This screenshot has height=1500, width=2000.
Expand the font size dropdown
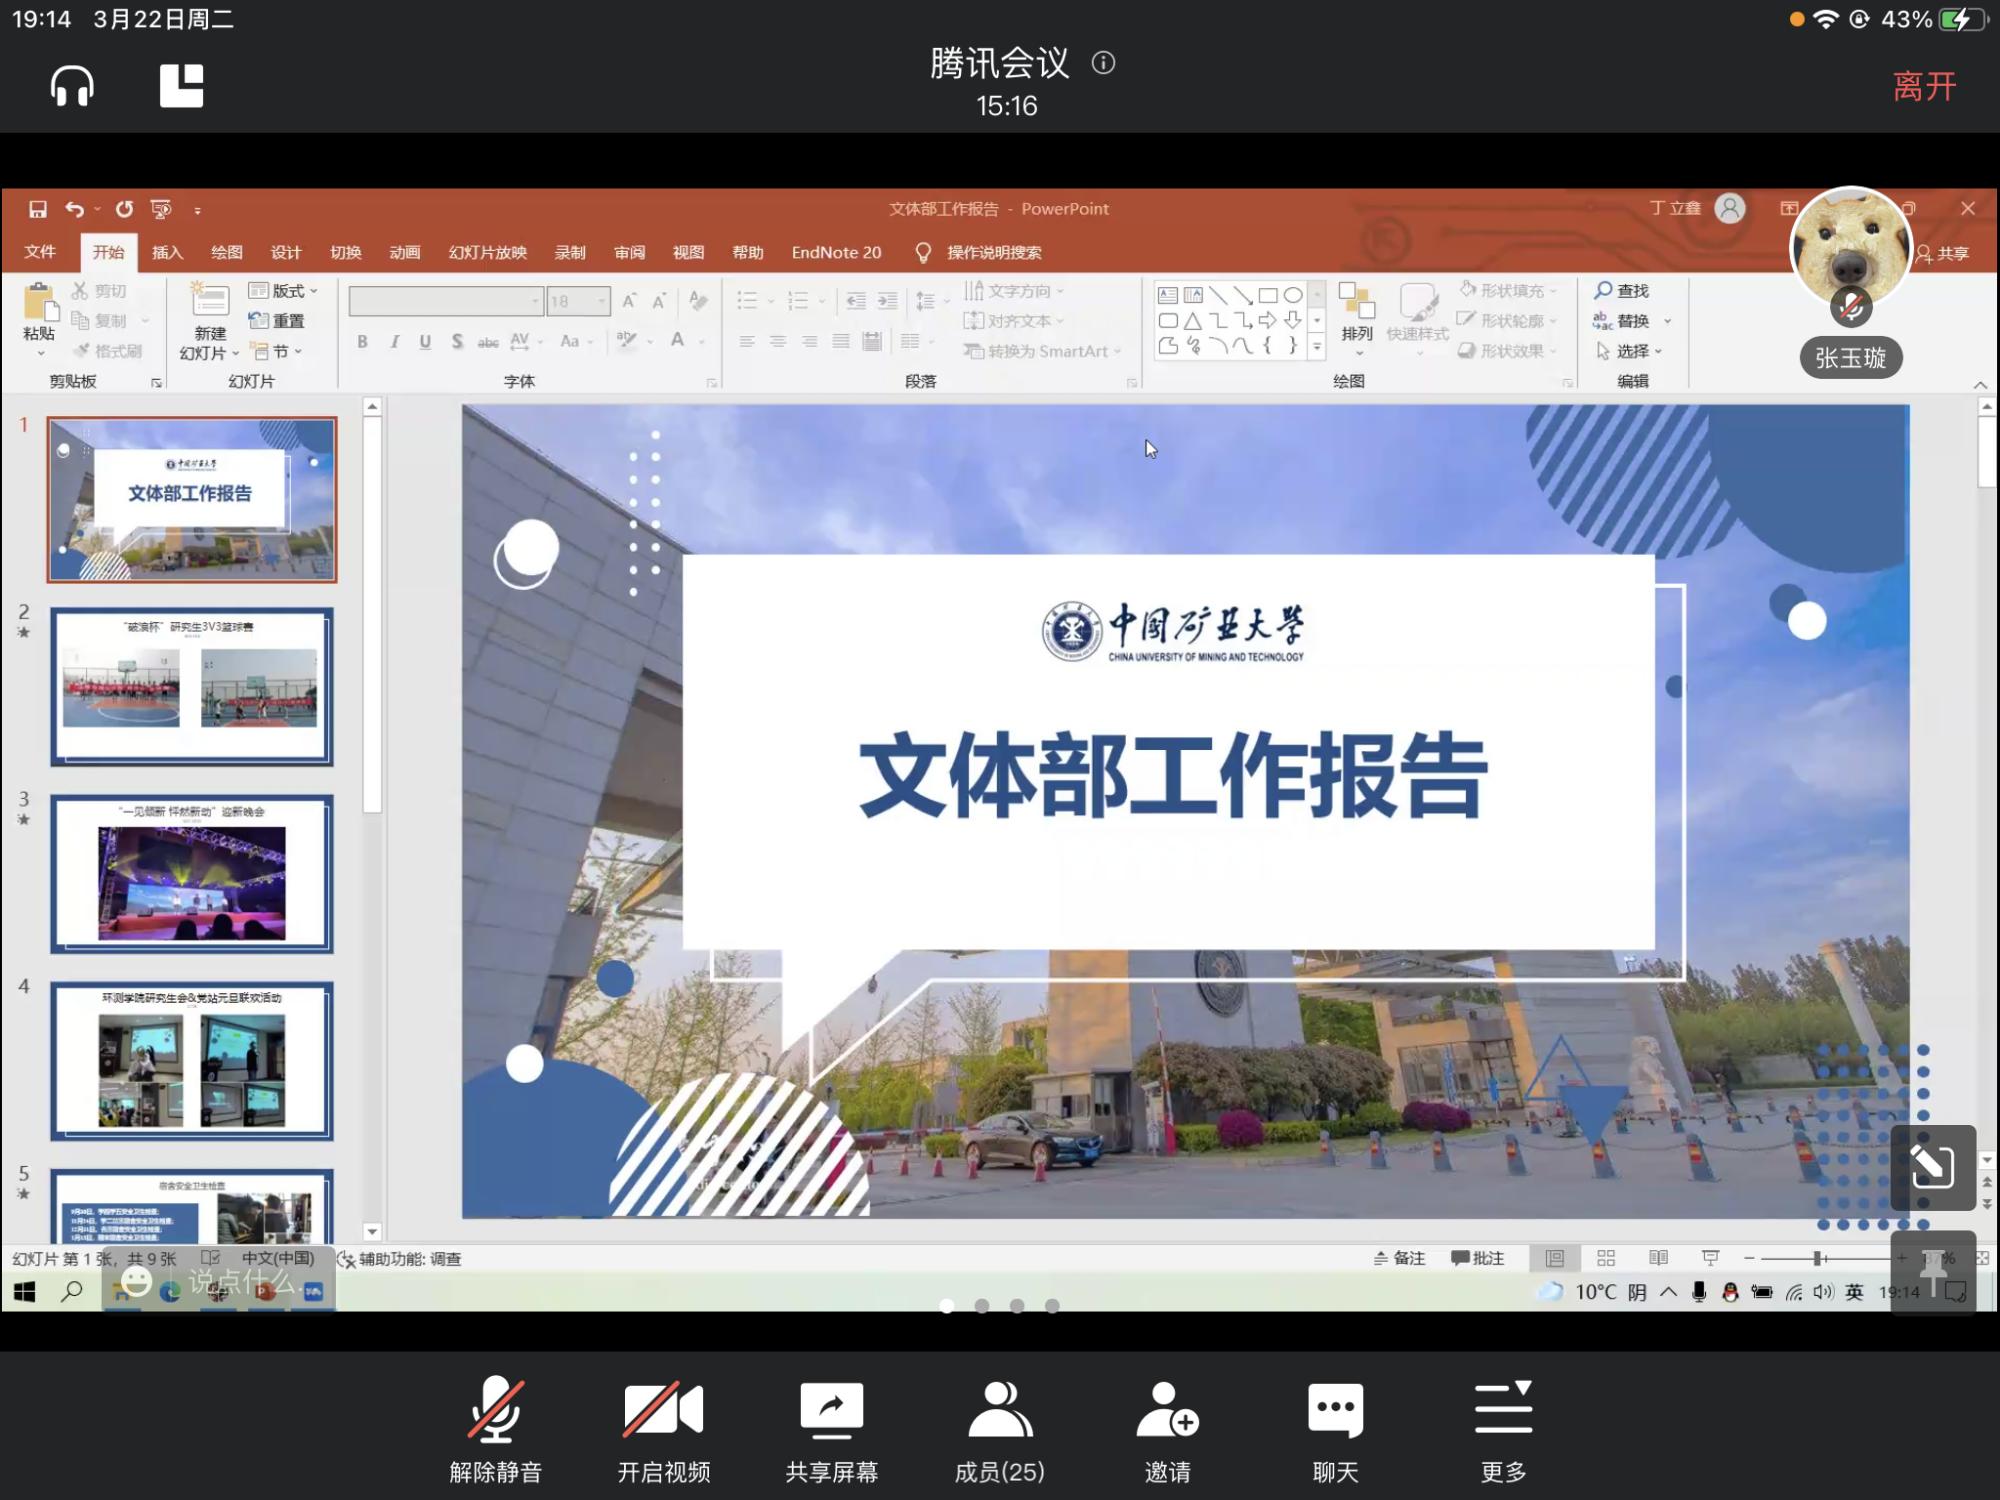(602, 301)
